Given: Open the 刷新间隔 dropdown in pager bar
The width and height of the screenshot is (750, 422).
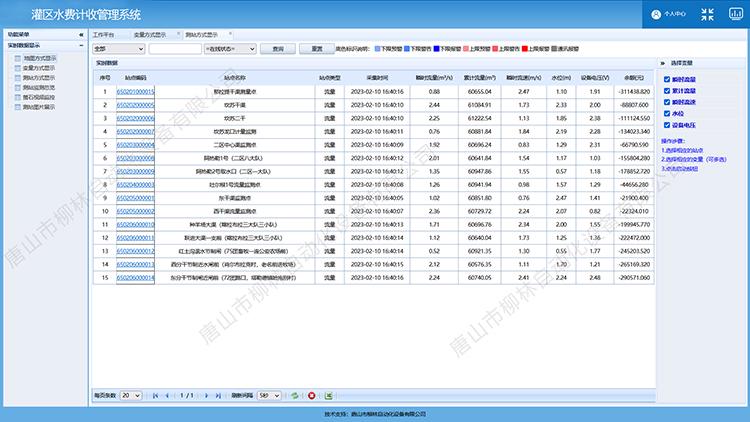Looking at the screenshot, I should (269, 396).
